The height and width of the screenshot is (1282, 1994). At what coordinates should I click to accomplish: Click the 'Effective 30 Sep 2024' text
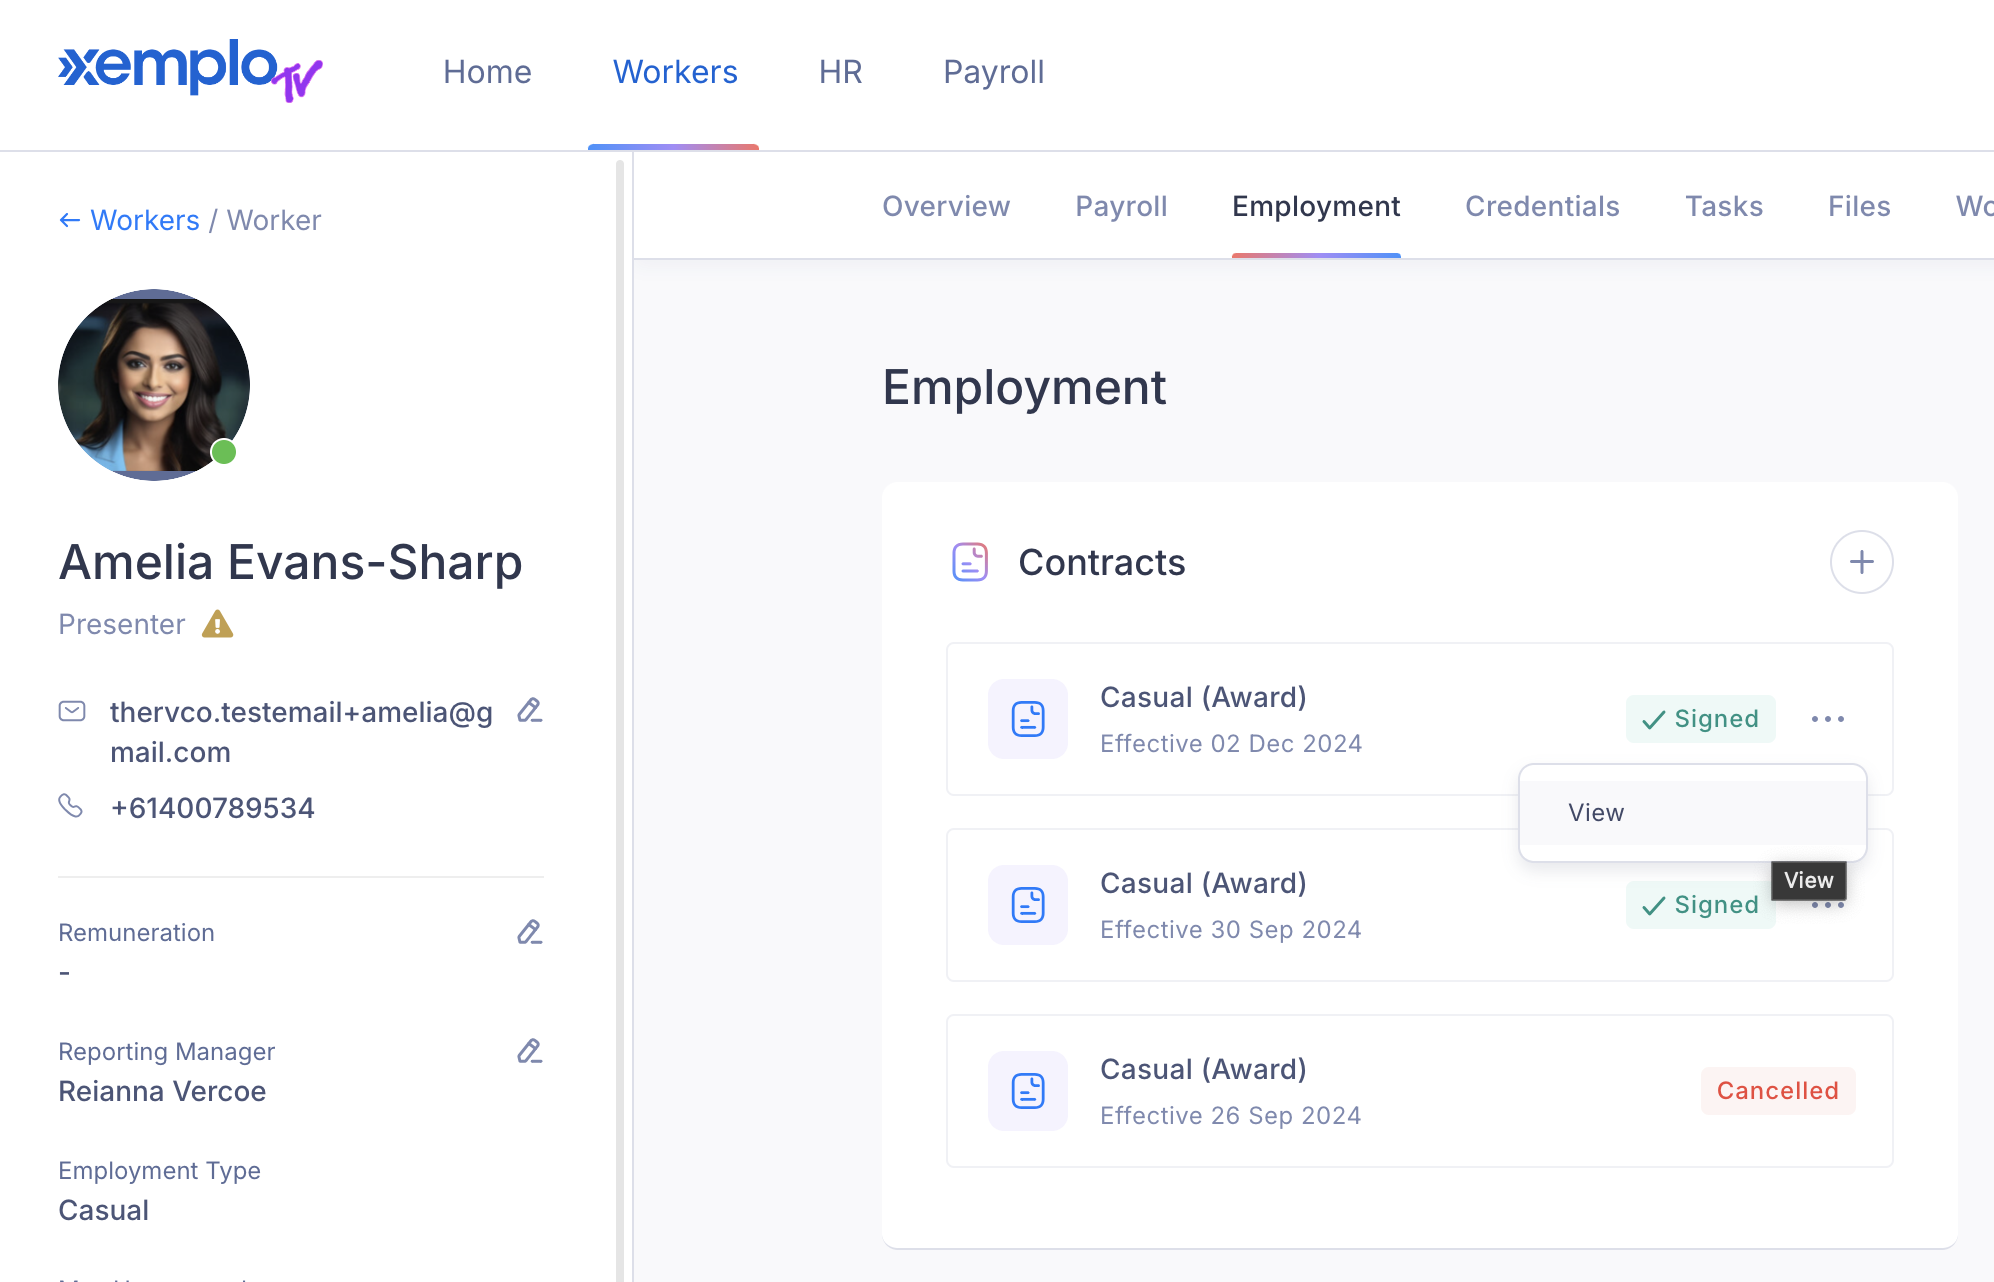pyautogui.click(x=1231, y=930)
